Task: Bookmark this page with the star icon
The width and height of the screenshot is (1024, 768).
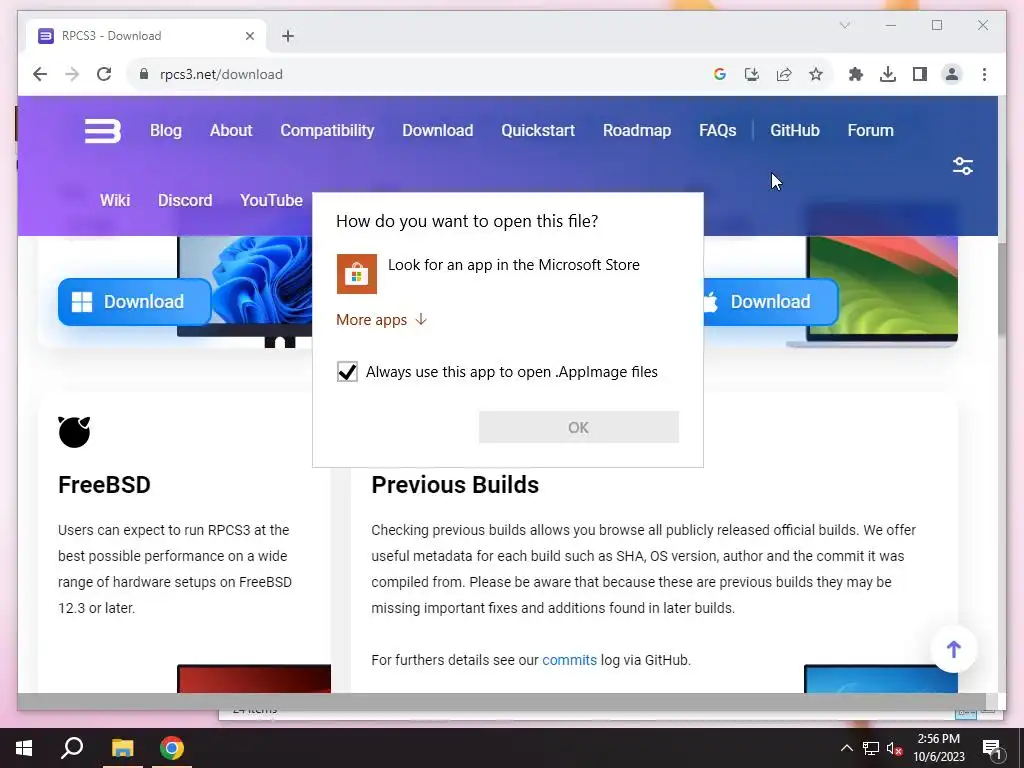Action: coord(816,74)
